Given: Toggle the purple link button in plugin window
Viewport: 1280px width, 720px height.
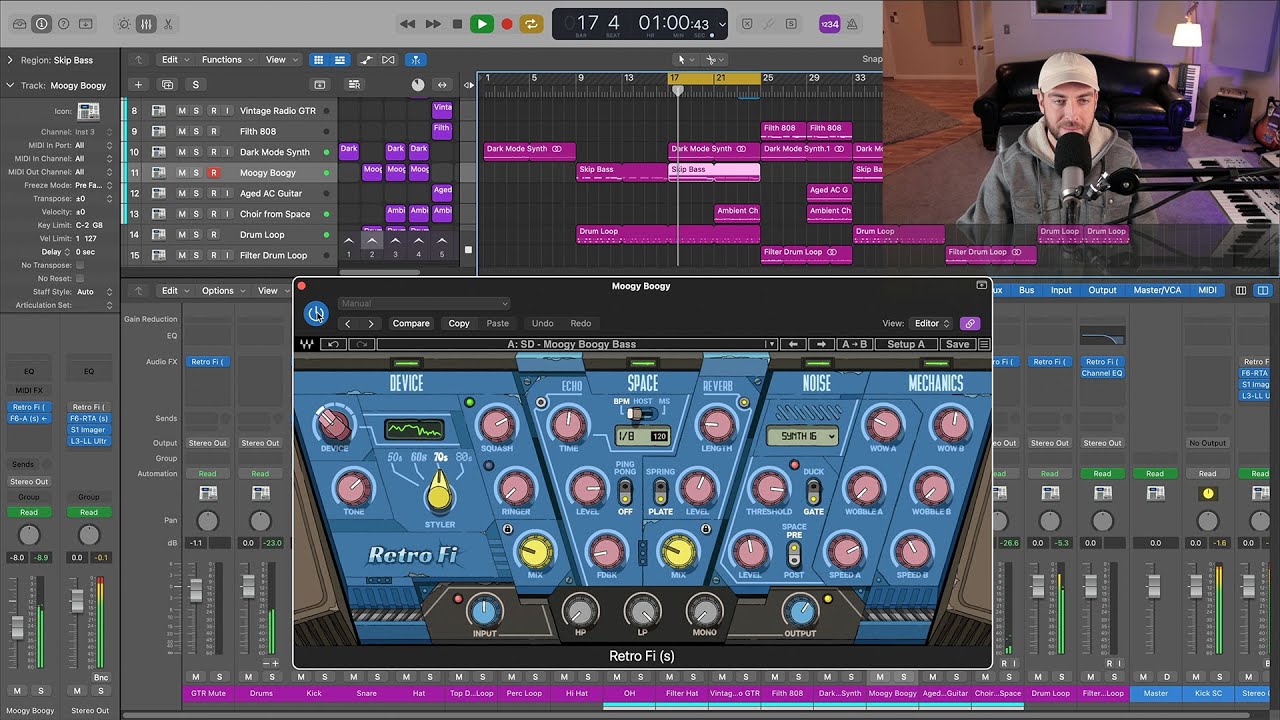Looking at the screenshot, I should click(969, 324).
